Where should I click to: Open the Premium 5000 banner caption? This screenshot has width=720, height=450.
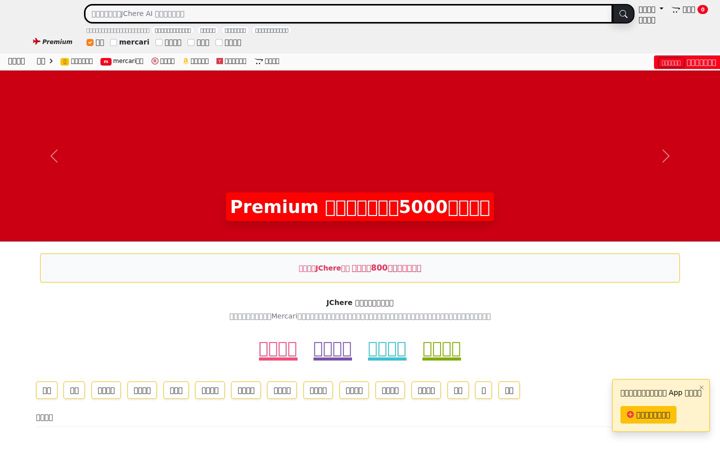[360, 207]
